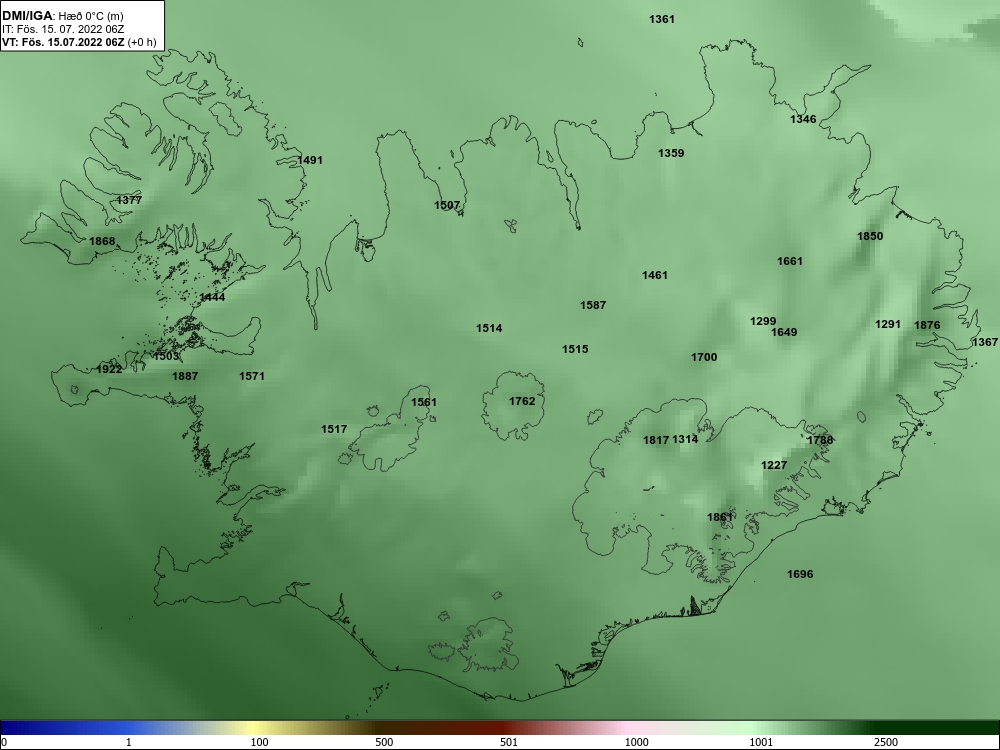
Task: Select the 1346 value in the northeast
Action: [x=803, y=119]
